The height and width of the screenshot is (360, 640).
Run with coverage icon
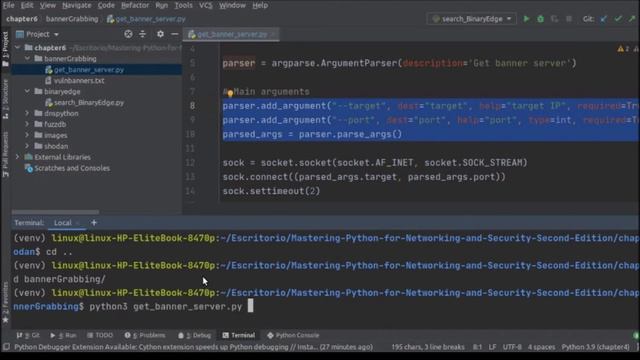pyautogui.click(x=554, y=19)
